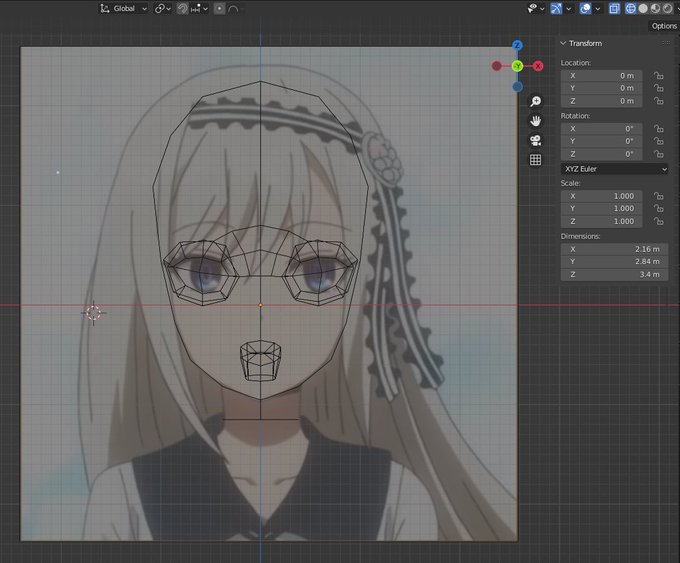This screenshot has width=680, height=563.
Task: Open the gizmo options dropdown arrow
Action: click(568, 9)
